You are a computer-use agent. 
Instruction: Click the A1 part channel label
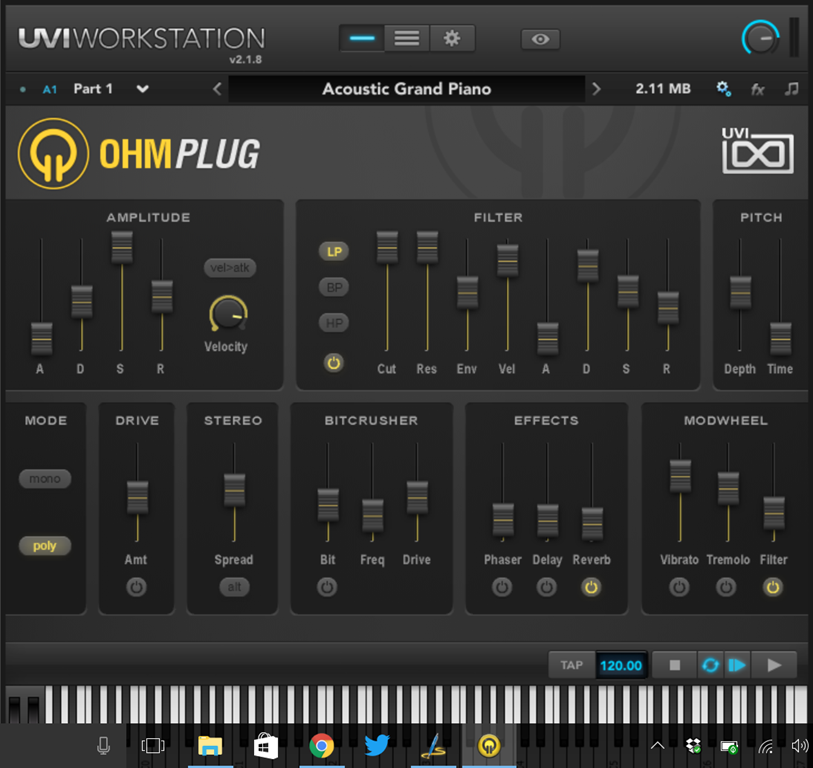click(x=50, y=90)
